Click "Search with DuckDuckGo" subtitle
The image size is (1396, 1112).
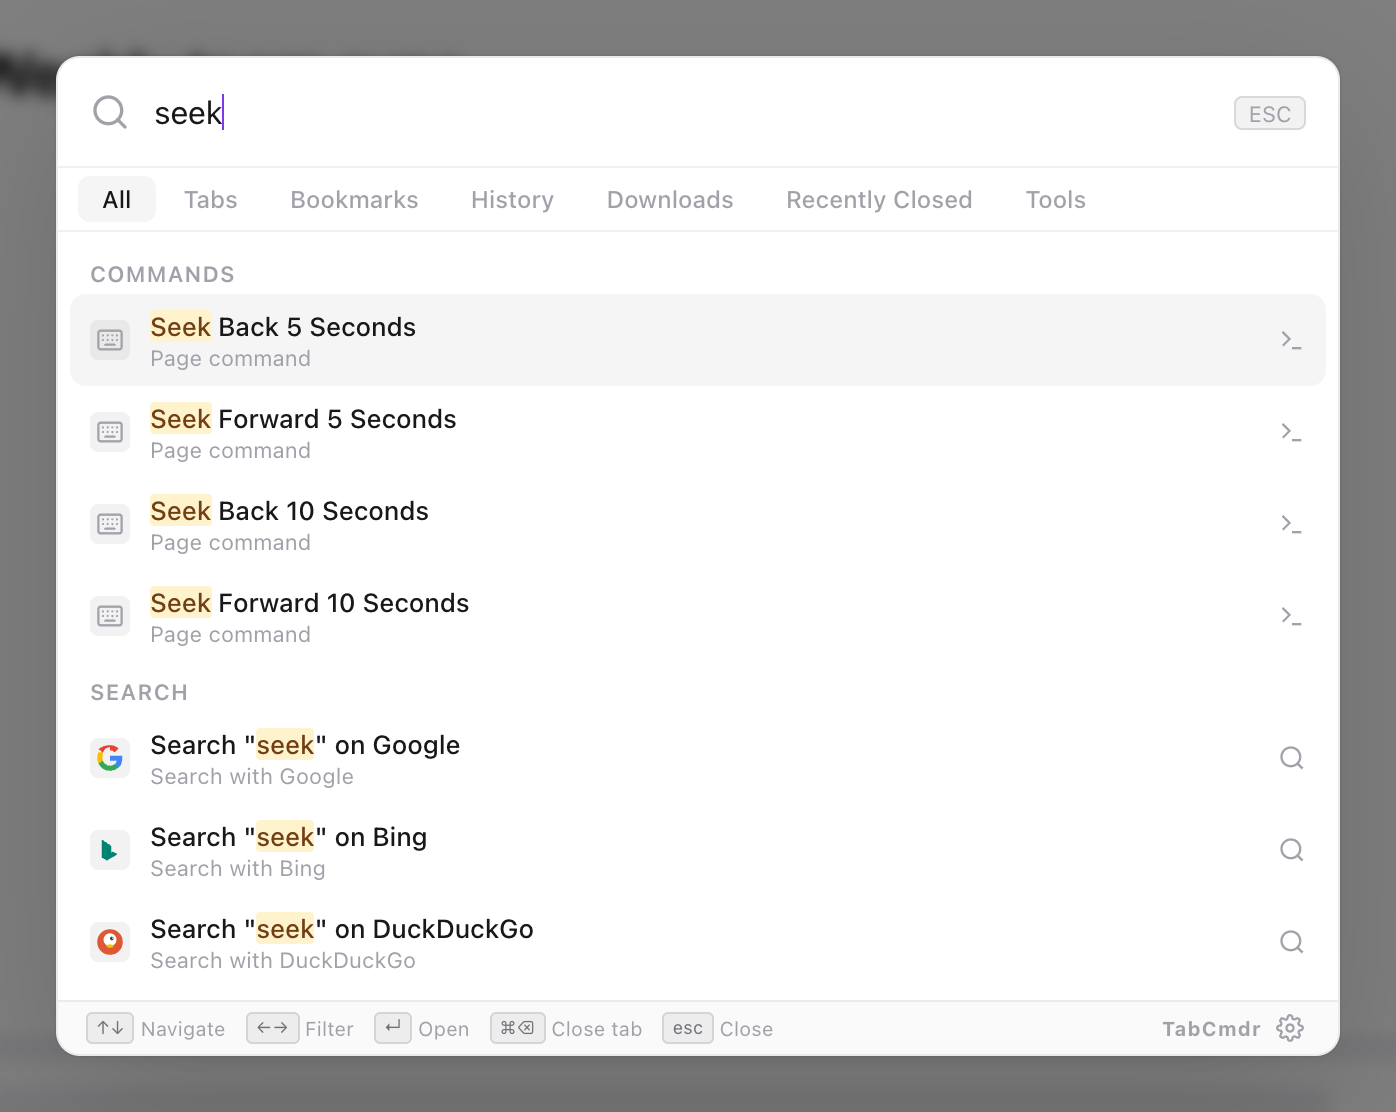(x=283, y=960)
